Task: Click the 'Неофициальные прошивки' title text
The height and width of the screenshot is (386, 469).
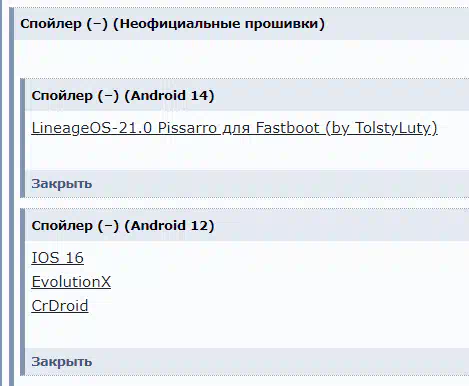Action: [219, 24]
